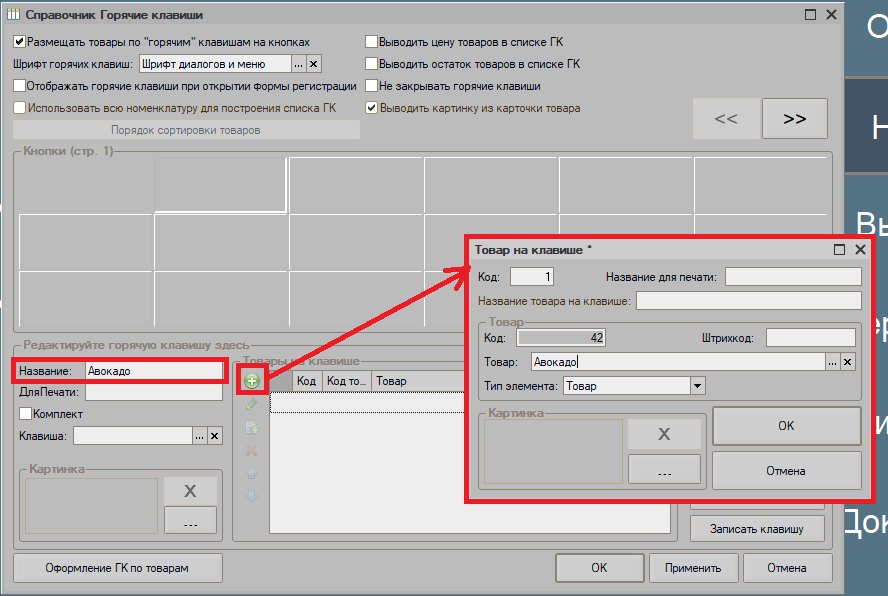Click the 'Название товара на клавише' field
This screenshot has width=888, height=596.
pyautogui.click(x=749, y=301)
